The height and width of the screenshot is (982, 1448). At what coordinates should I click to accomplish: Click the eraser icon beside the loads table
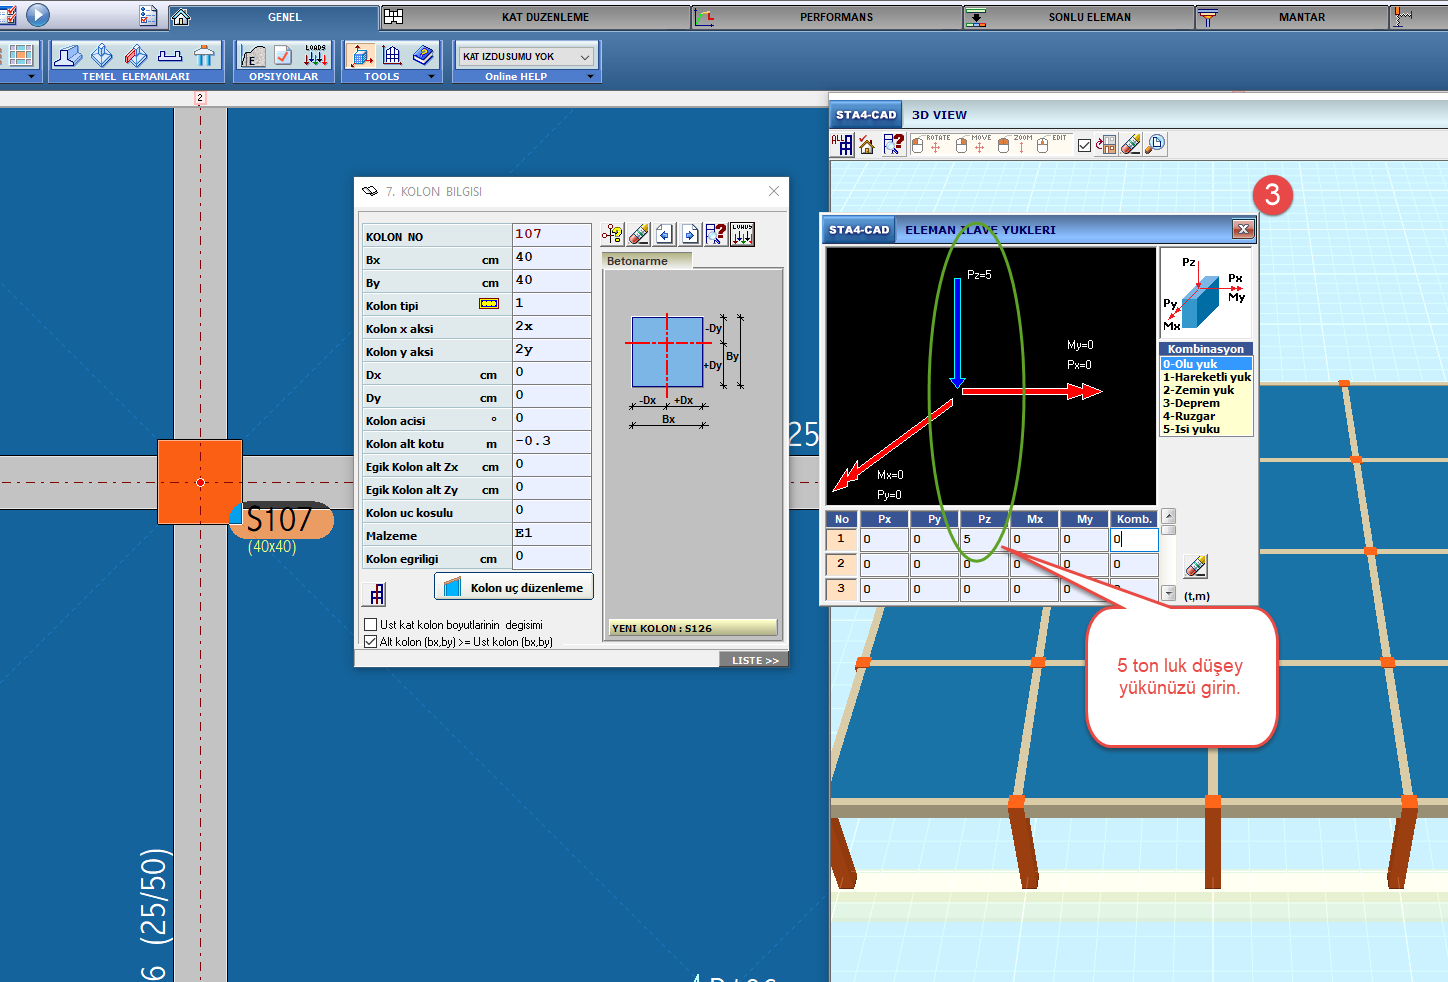tap(1195, 566)
